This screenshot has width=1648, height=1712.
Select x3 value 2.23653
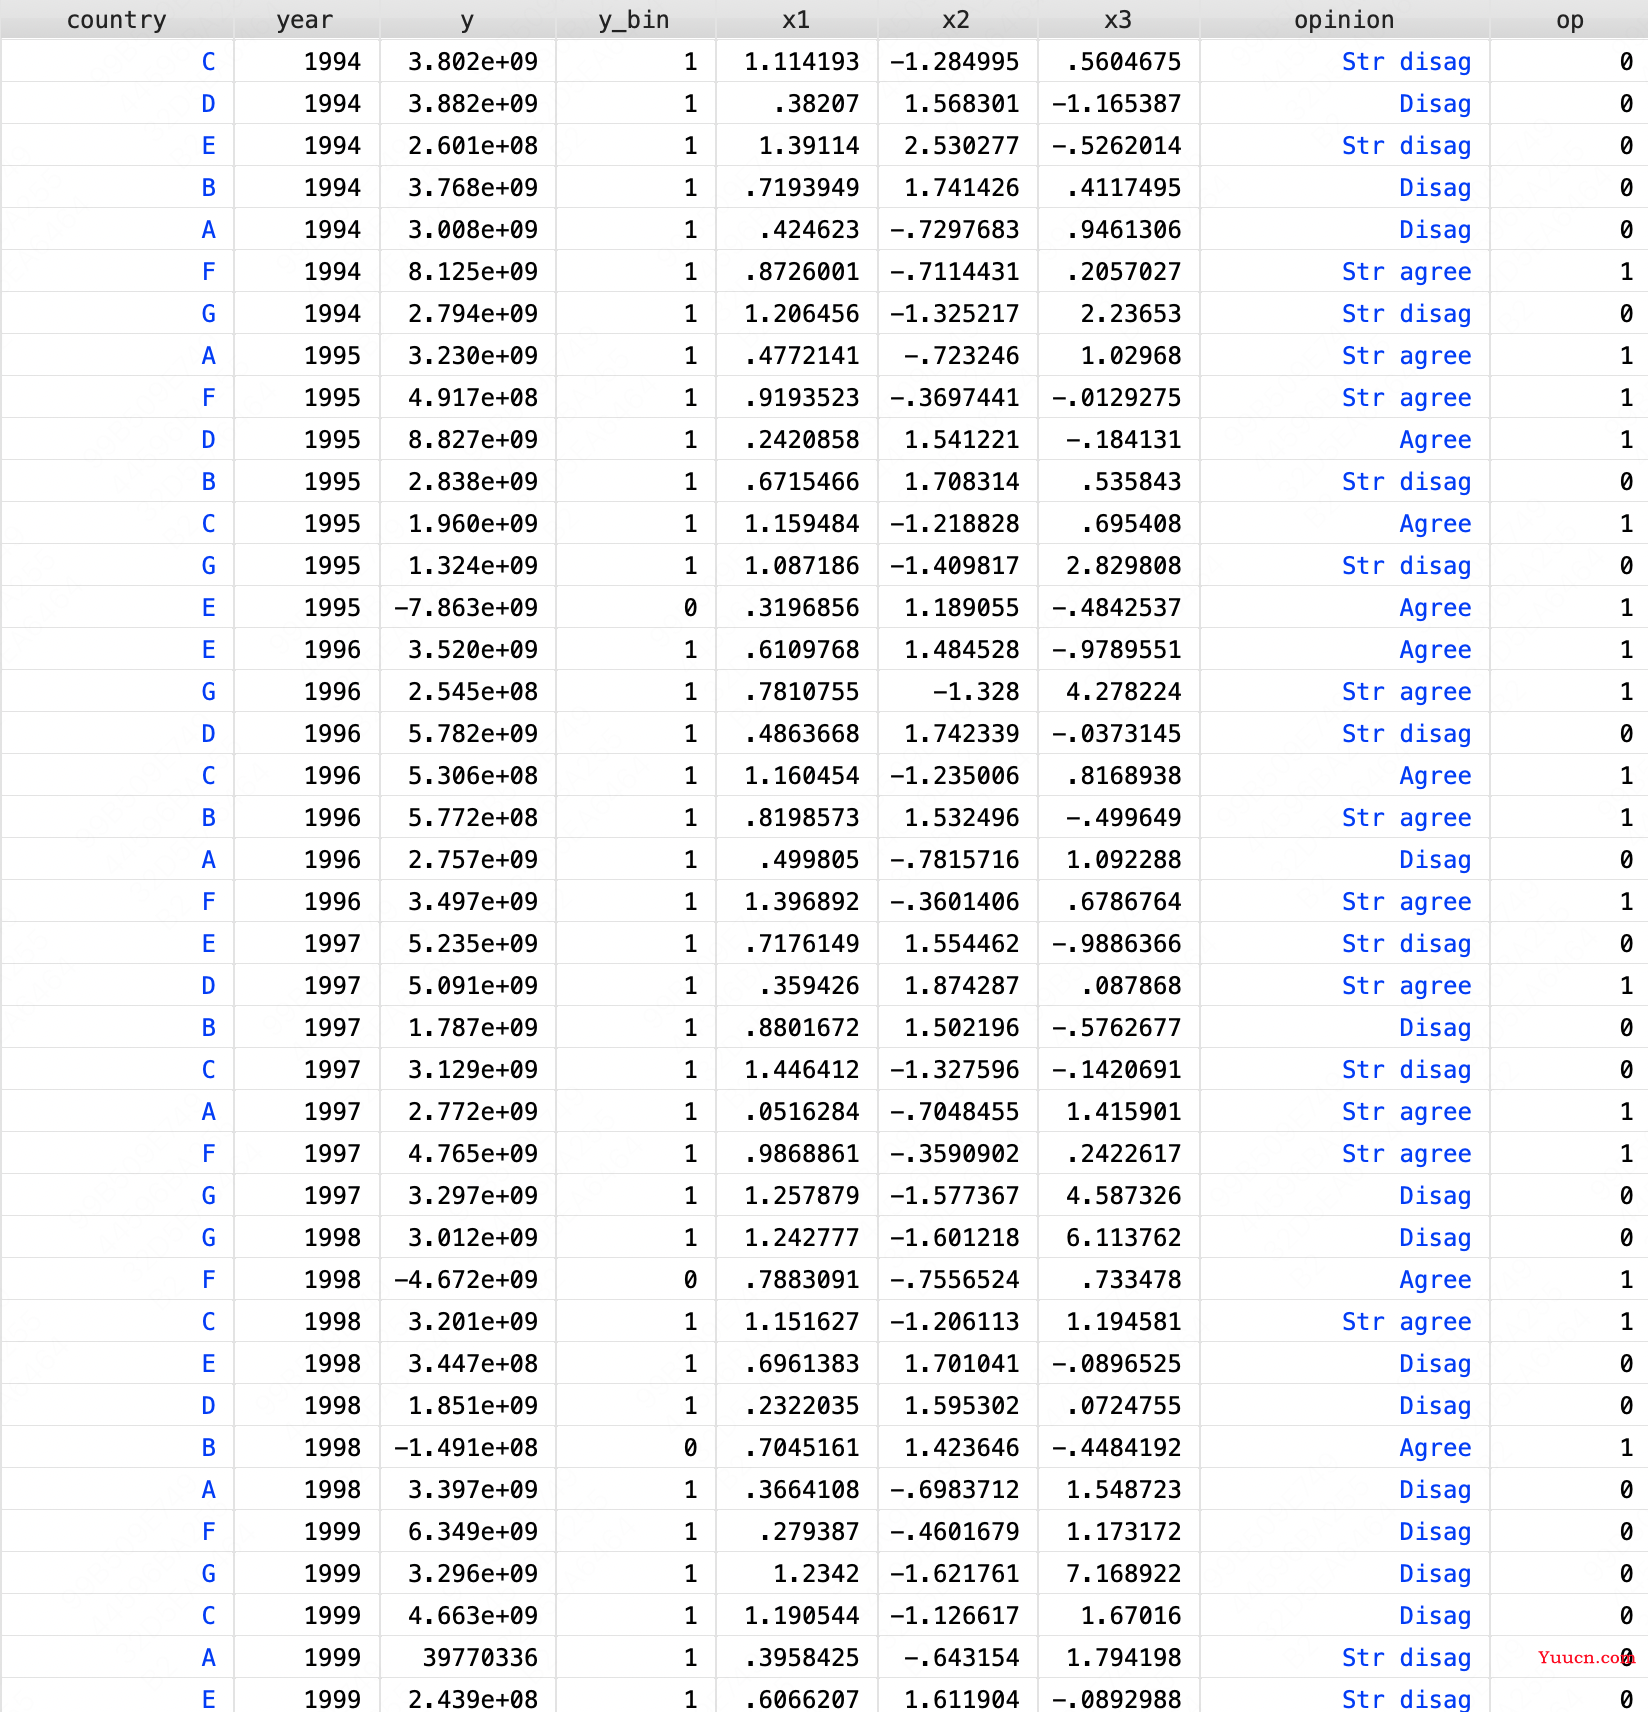[1131, 314]
